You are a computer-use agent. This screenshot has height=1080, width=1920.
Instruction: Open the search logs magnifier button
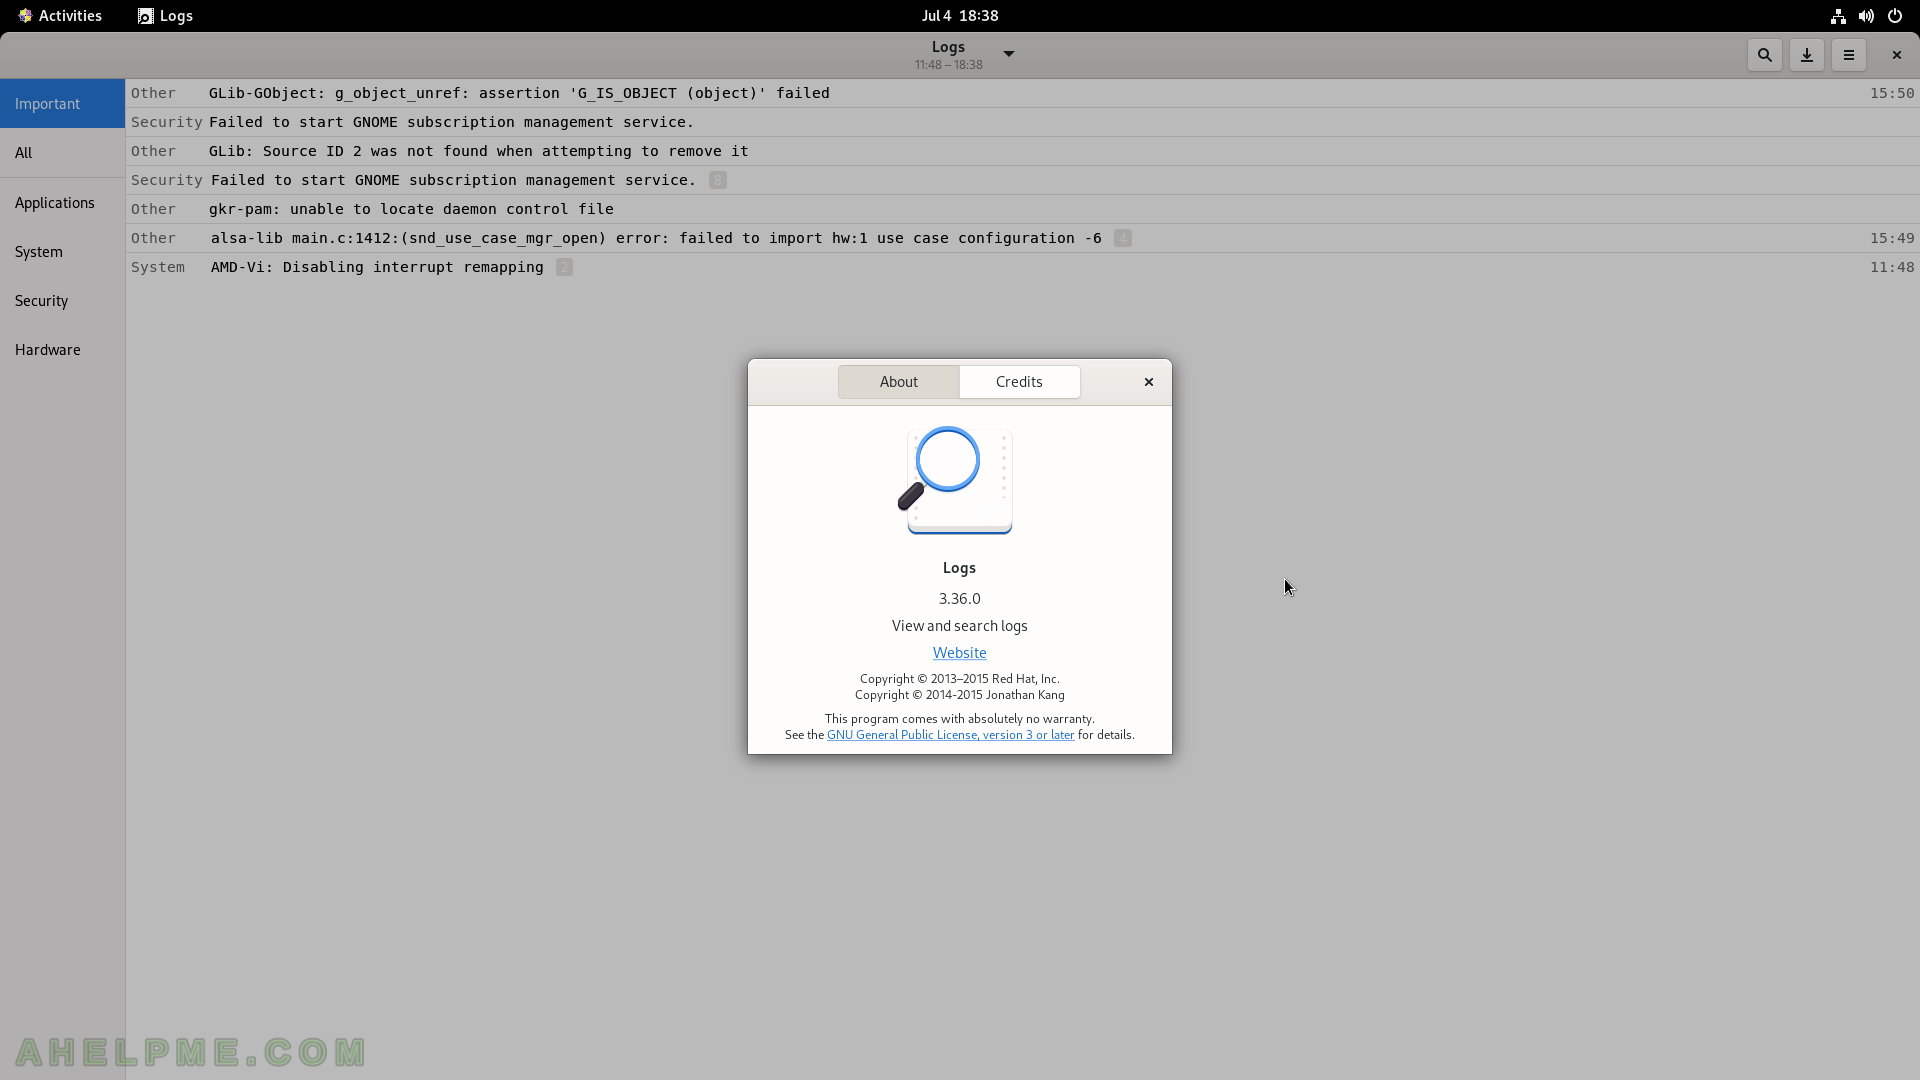[1764, 55]
